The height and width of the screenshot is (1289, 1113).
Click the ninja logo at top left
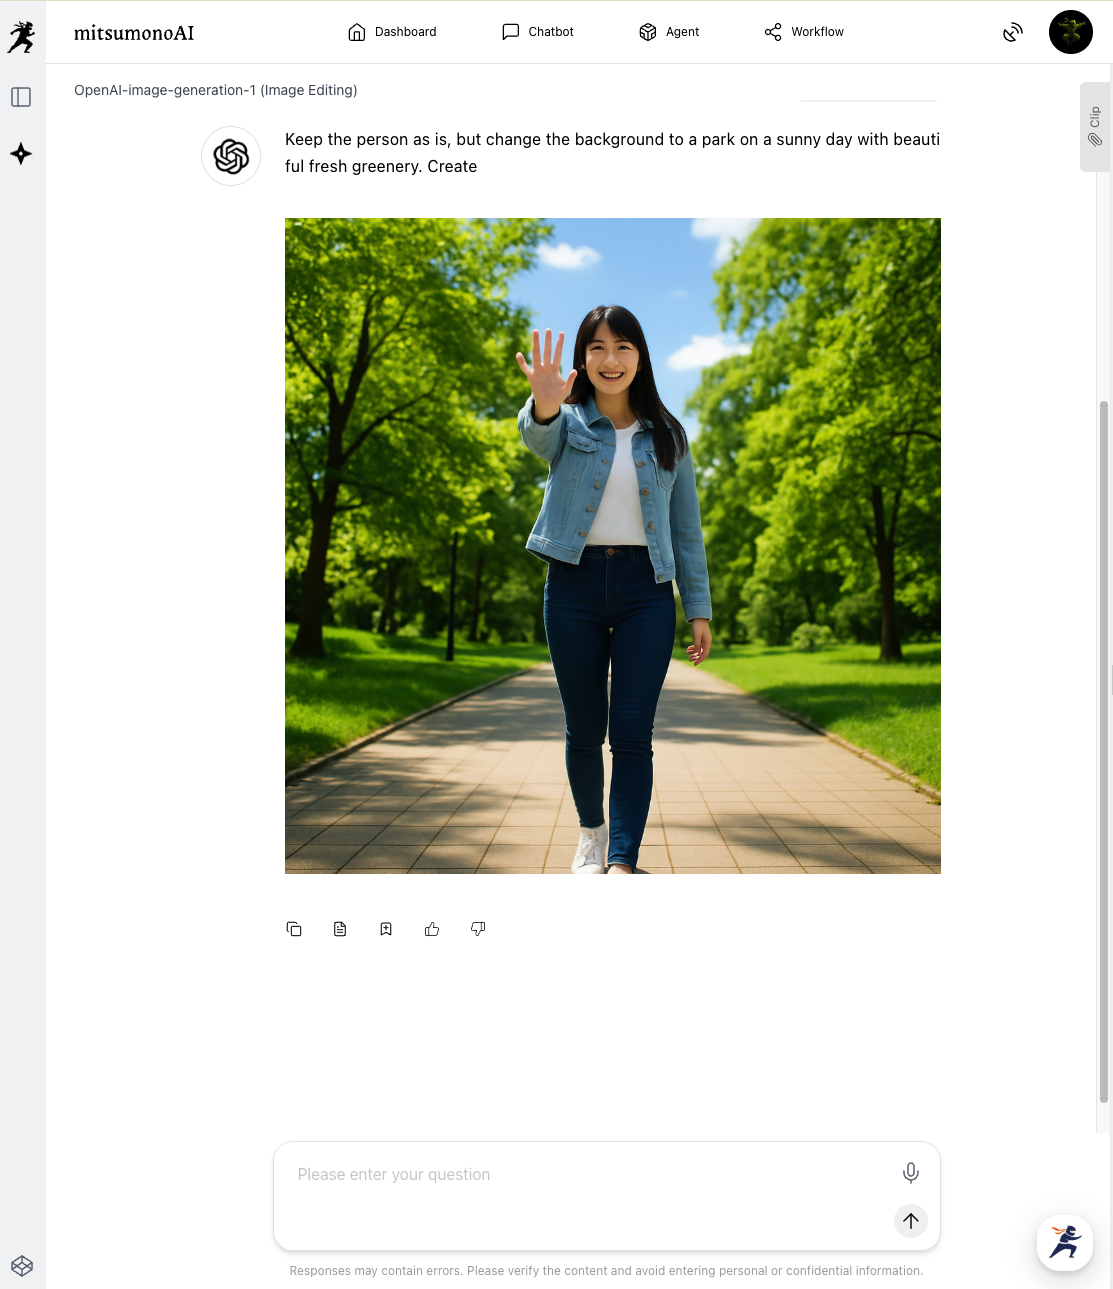tap(21, 37)
